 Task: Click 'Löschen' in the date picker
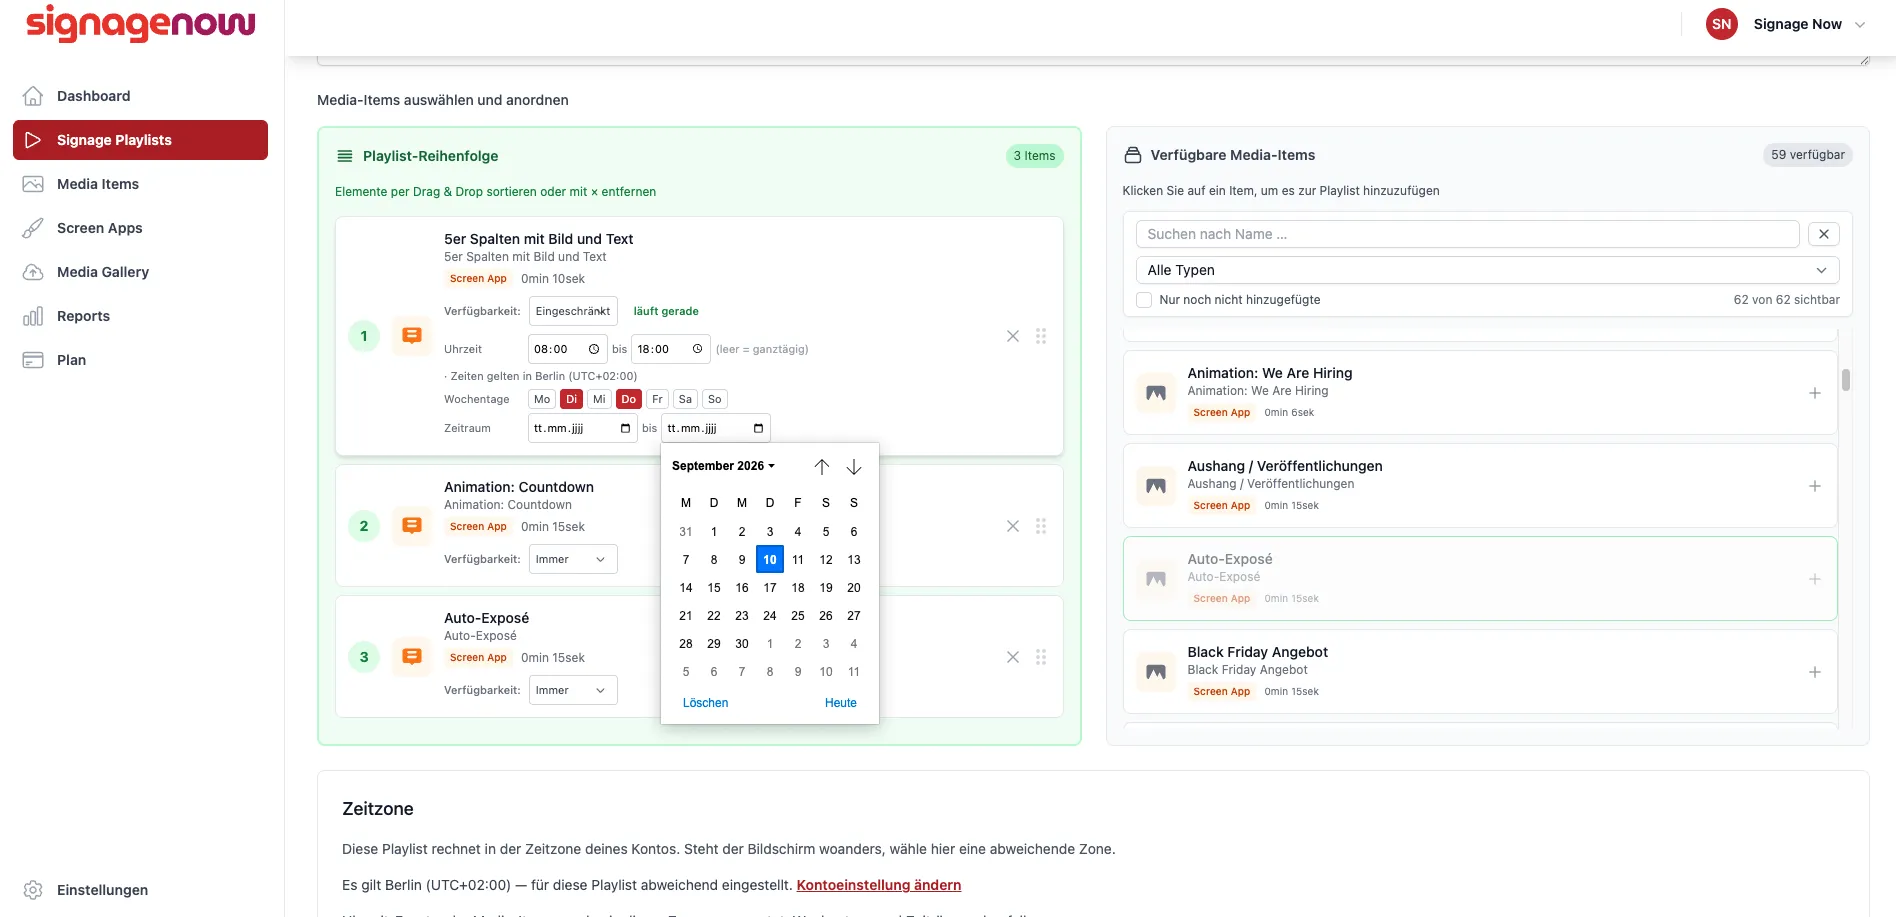(705, 703)
